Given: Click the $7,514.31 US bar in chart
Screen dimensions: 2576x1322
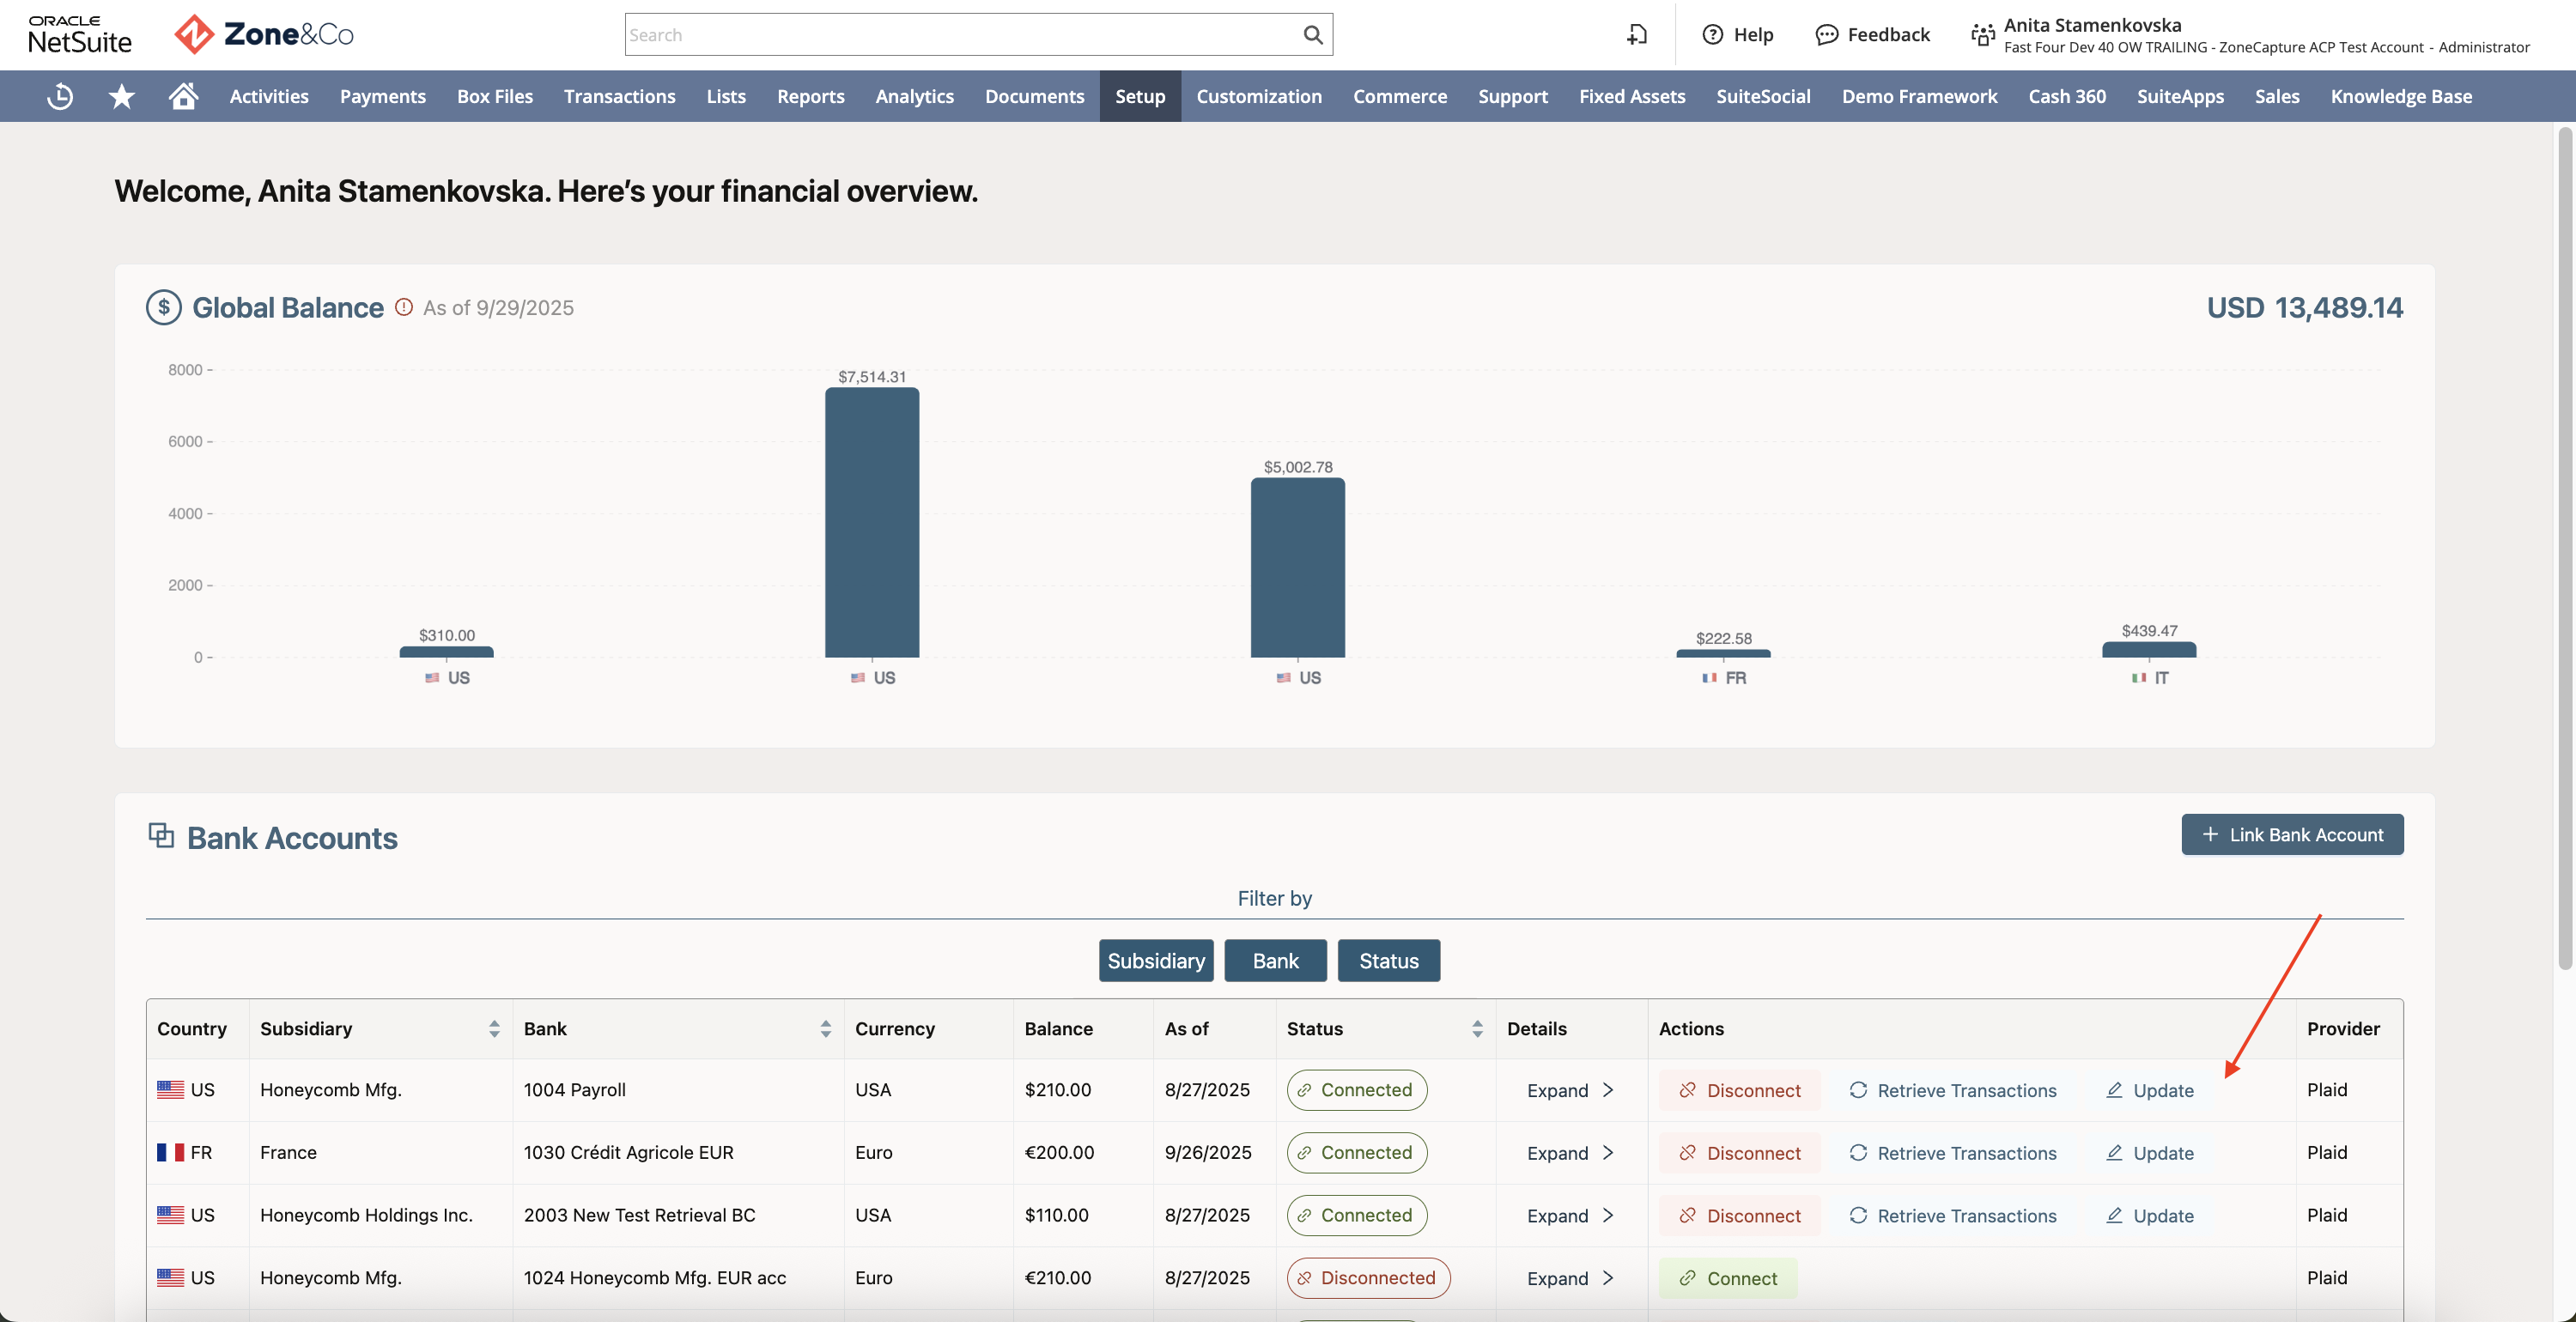Looking at the screenshot, I should pyautogui.click(x=872, y=522).
